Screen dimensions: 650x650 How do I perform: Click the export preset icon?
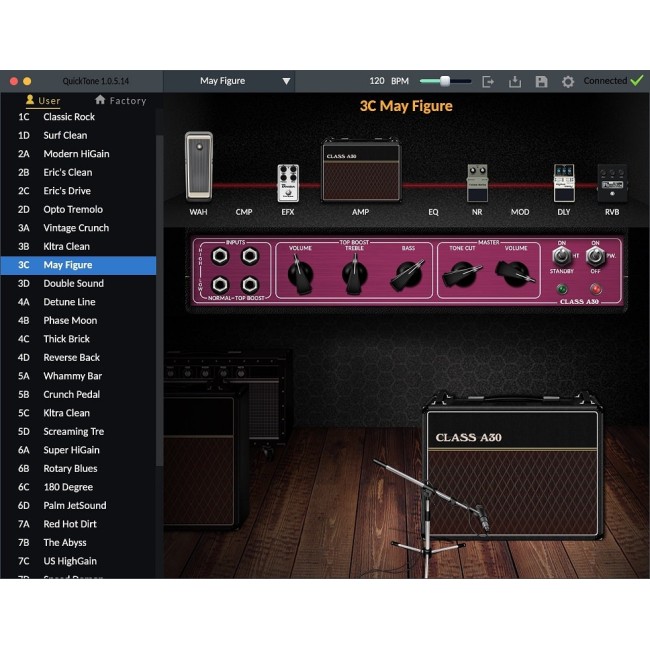click(x=489, y=81)
